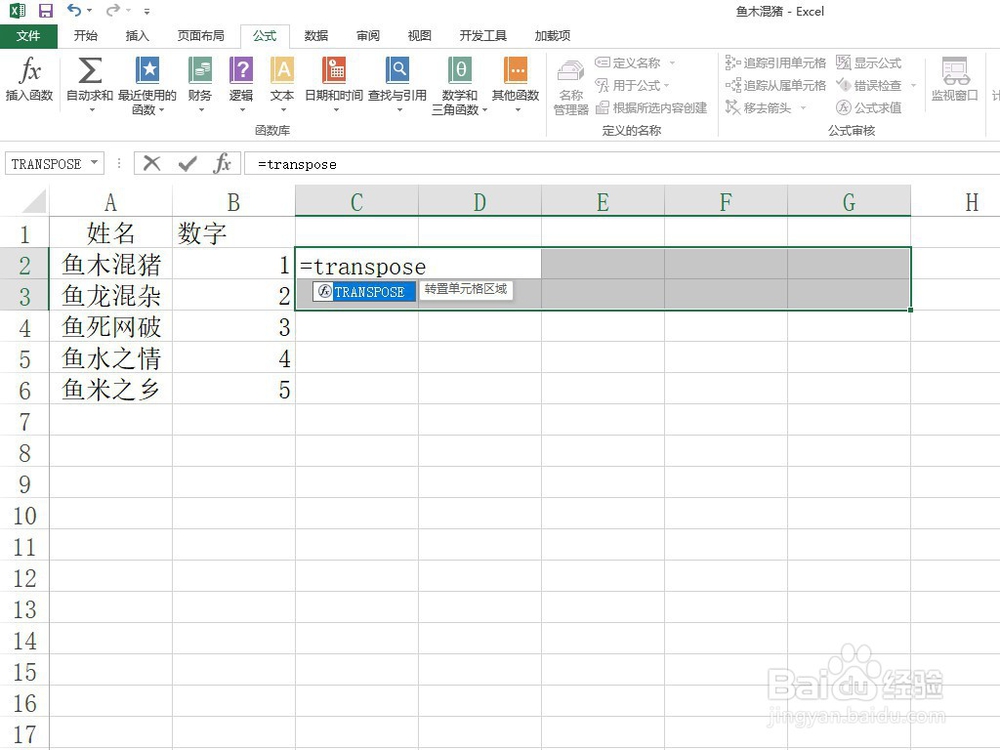Click the Redo arrow icon

pos(113,10)
